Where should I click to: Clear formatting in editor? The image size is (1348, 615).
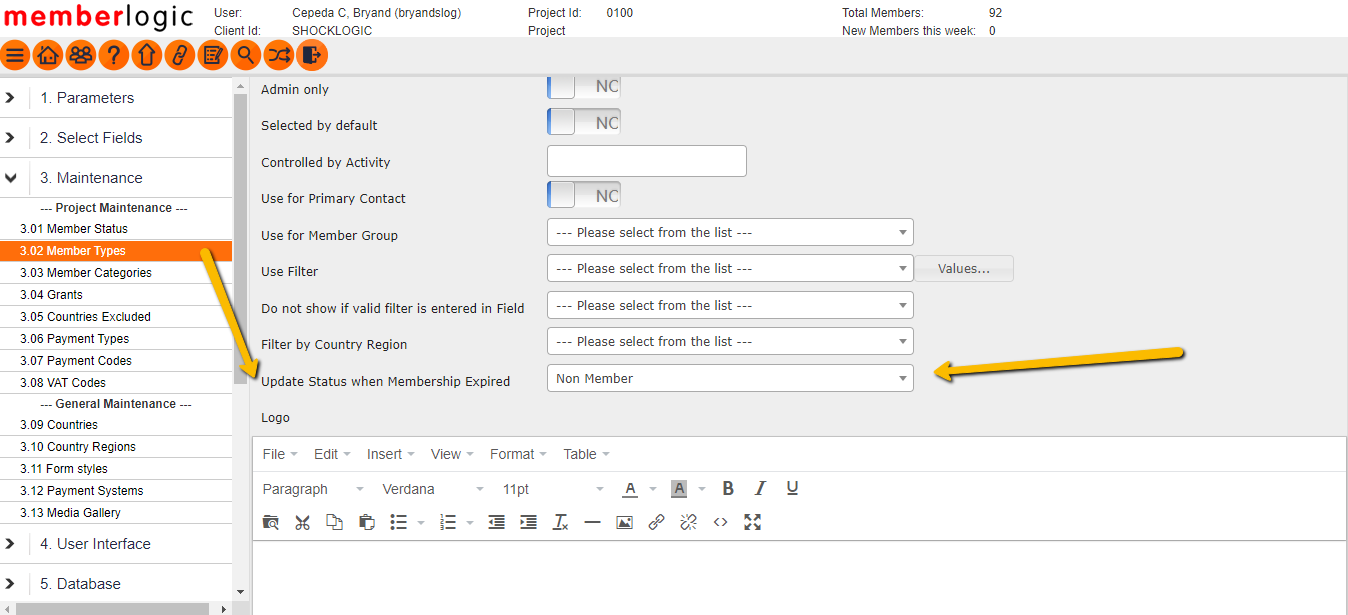pyautogui.click(x=560, y=522)
